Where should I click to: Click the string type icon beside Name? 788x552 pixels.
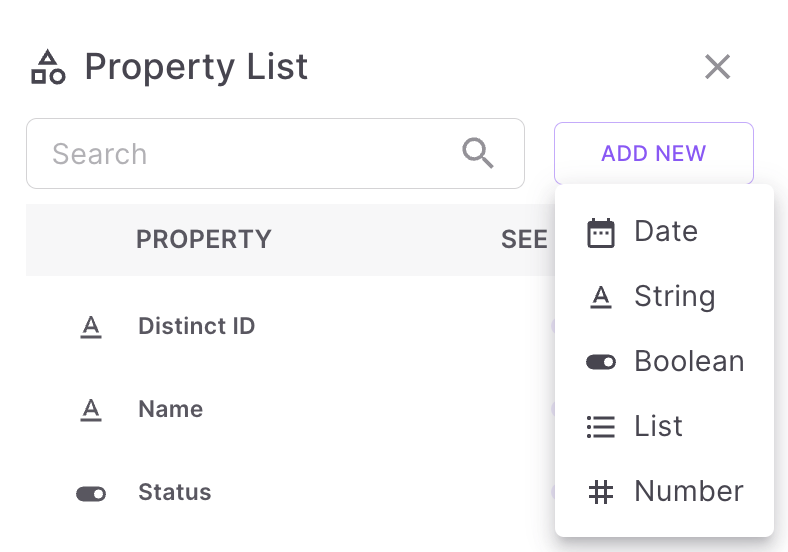91,409
